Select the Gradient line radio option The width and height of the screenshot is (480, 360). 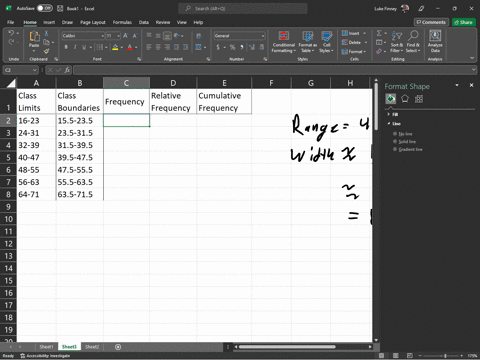click(x=395, y=149)
